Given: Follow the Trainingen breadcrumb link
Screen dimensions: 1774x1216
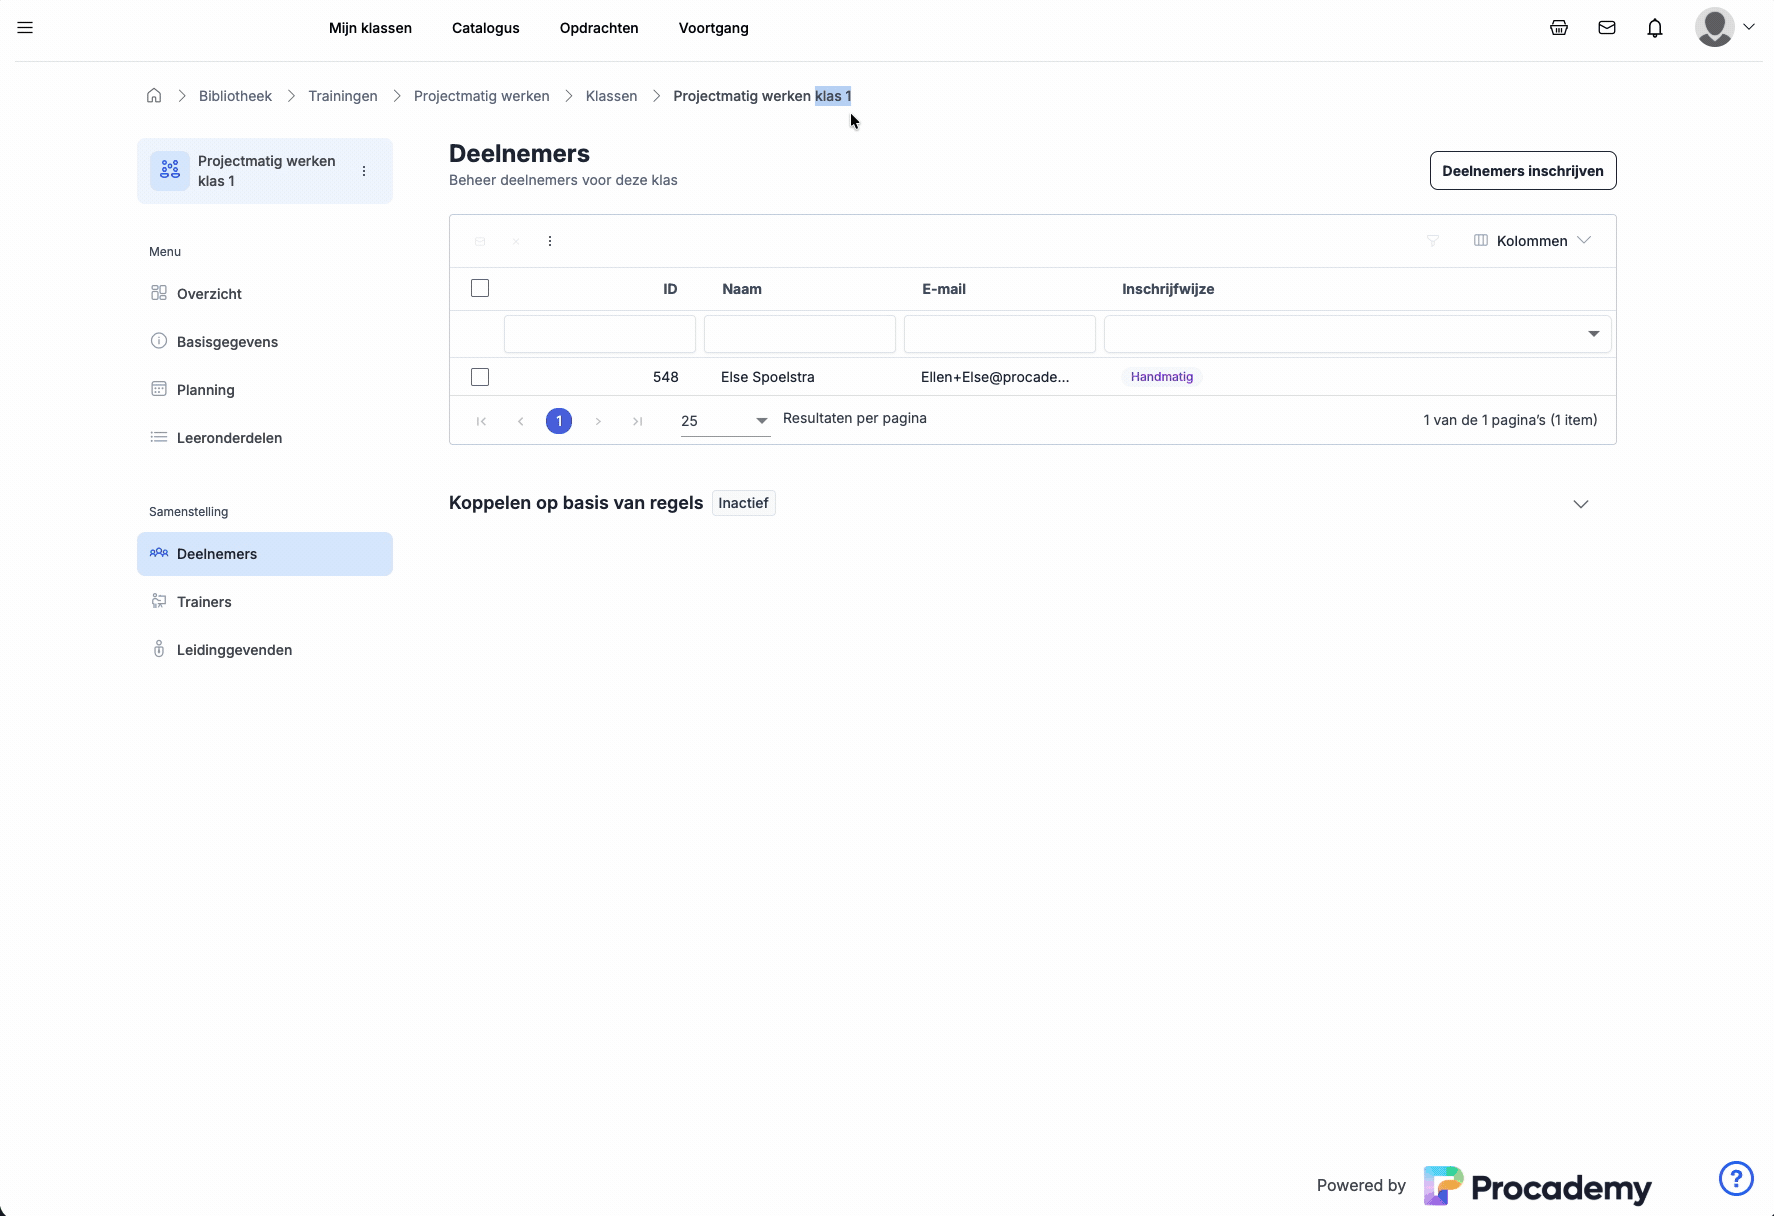Looking at the screenshot, I should tap(342, 96).
